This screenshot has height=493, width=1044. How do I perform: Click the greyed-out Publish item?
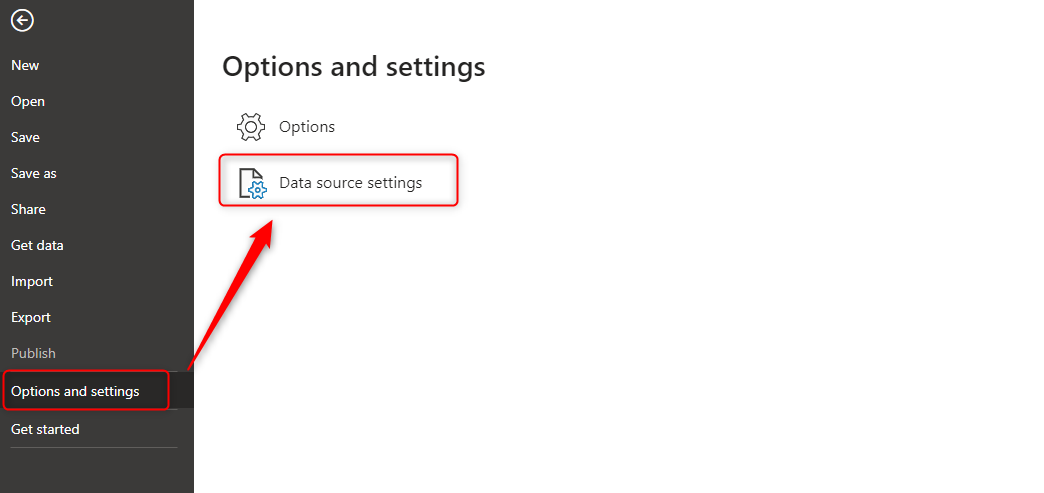point(33,353)
